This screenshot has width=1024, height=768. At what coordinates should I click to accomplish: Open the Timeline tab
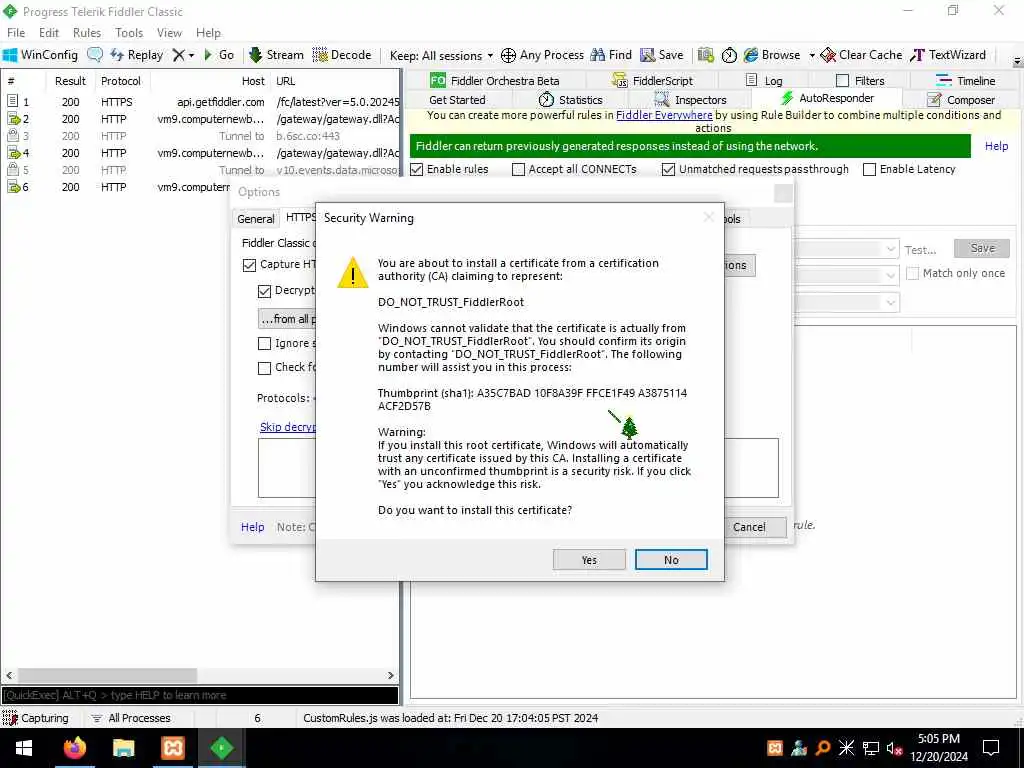click(965, 80)
